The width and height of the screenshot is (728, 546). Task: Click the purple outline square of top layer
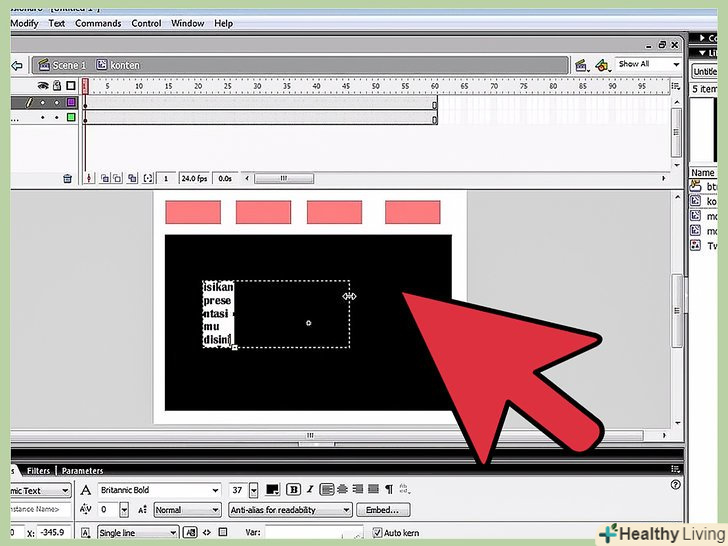(71, 102)
